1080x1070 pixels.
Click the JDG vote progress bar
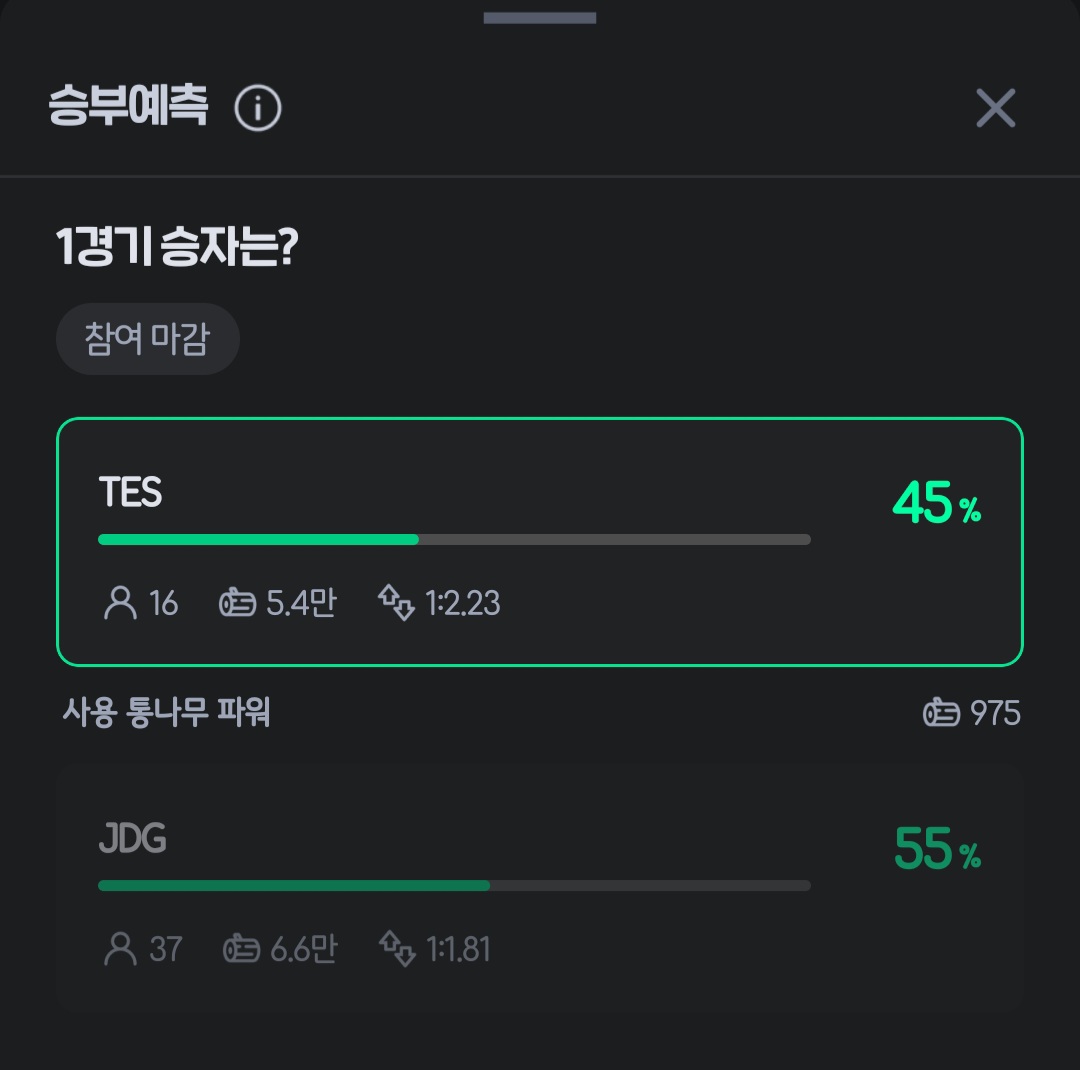(x=454, y=885)
